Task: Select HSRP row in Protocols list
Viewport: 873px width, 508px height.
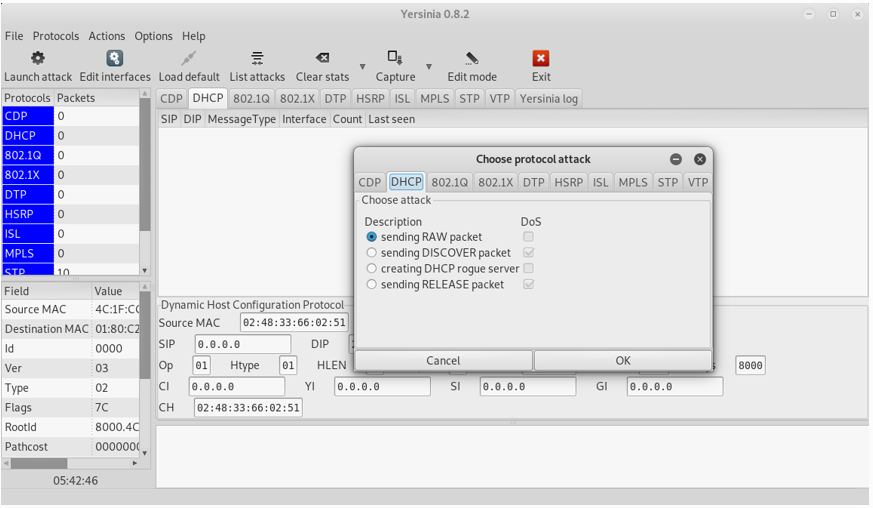Action: (x=70, y=214)
